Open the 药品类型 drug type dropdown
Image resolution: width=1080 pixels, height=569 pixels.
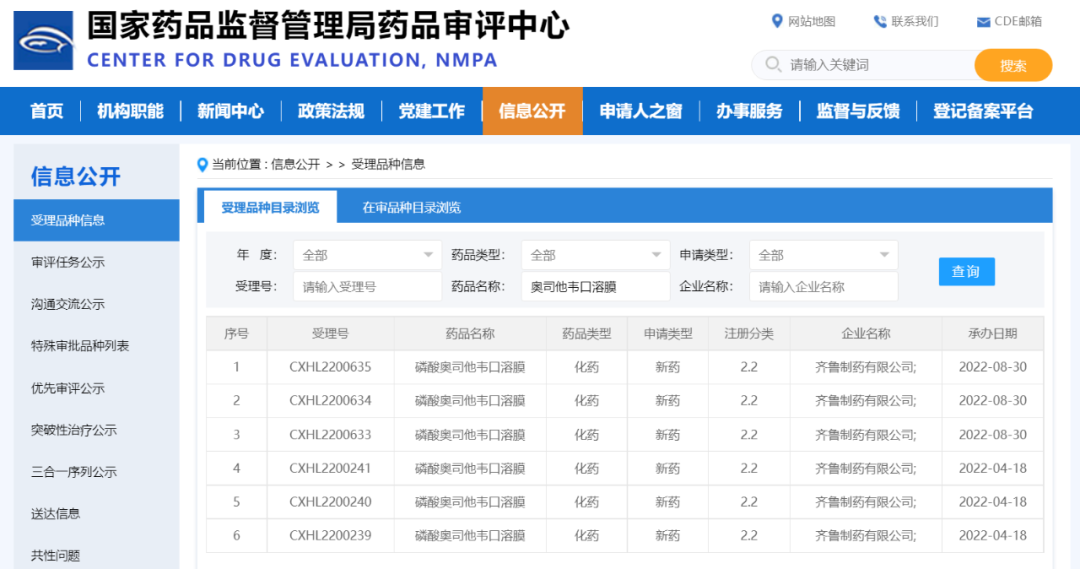click(656, 255)
